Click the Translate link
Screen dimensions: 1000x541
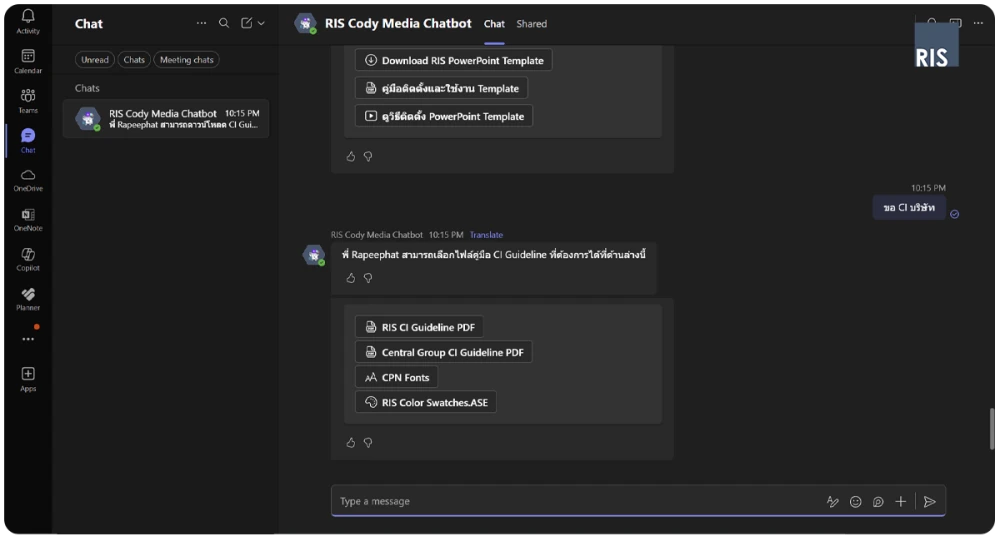[486, 235]
